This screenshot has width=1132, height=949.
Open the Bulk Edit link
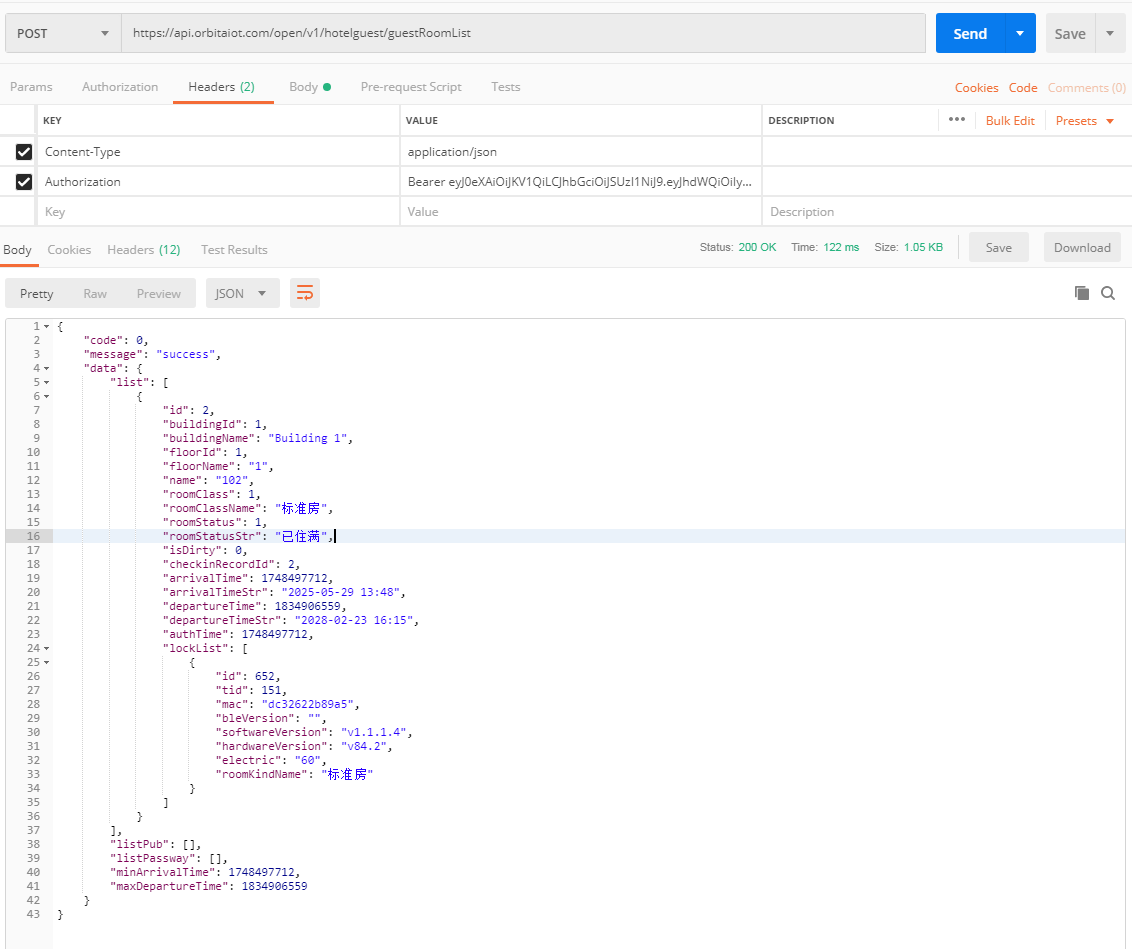tap(1010, 121)
